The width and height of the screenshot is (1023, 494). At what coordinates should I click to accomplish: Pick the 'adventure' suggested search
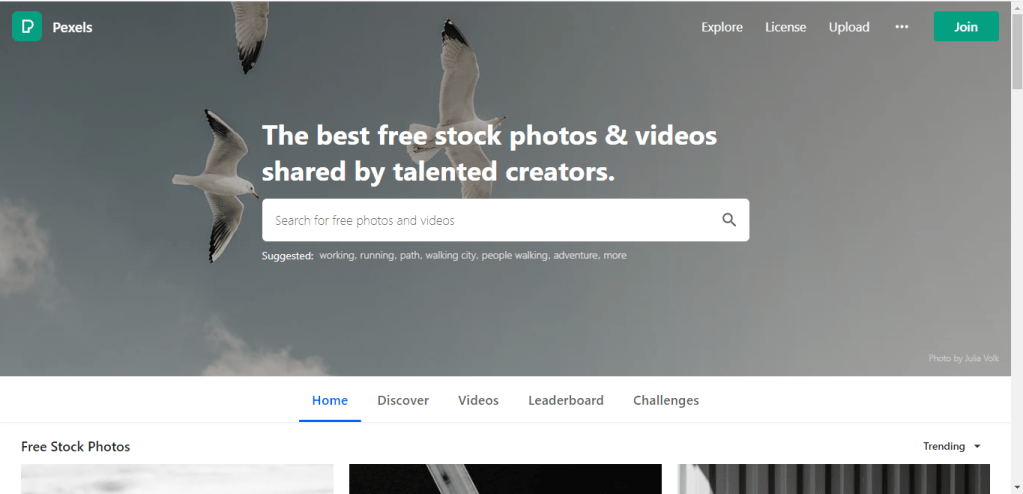pos(576,255)
